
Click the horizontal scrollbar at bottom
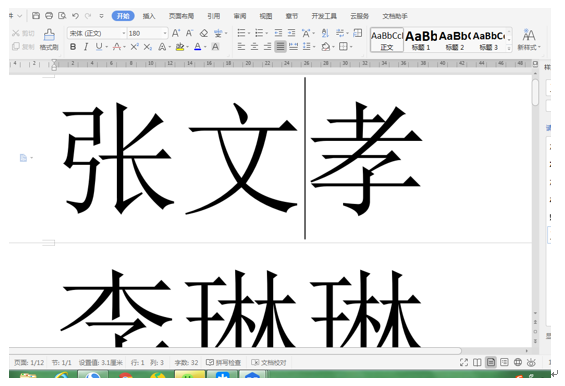[235, 351]
